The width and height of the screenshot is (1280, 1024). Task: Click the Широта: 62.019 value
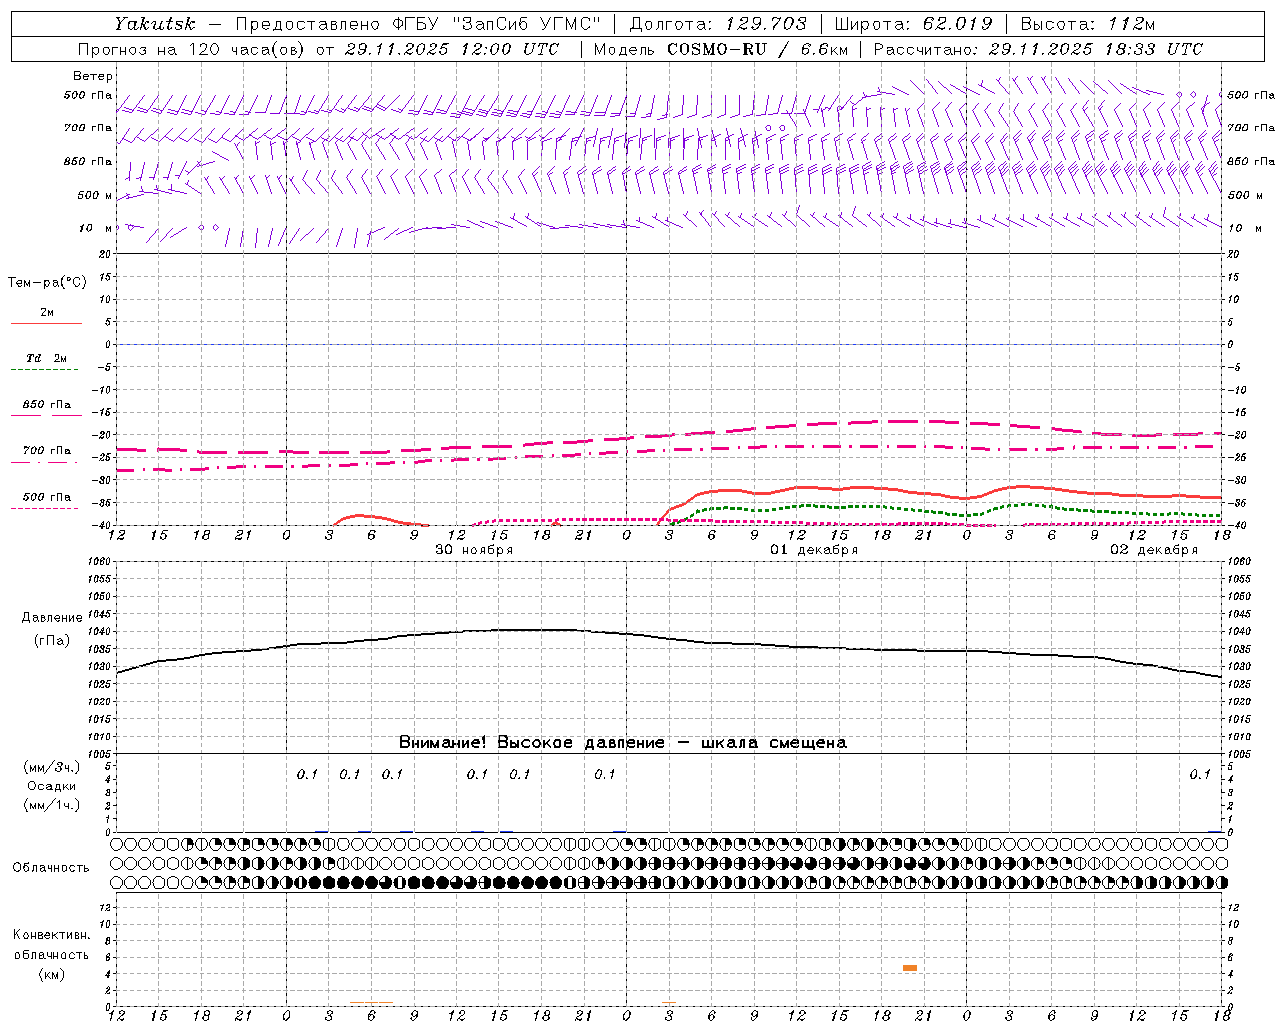(x=913, y=24)
